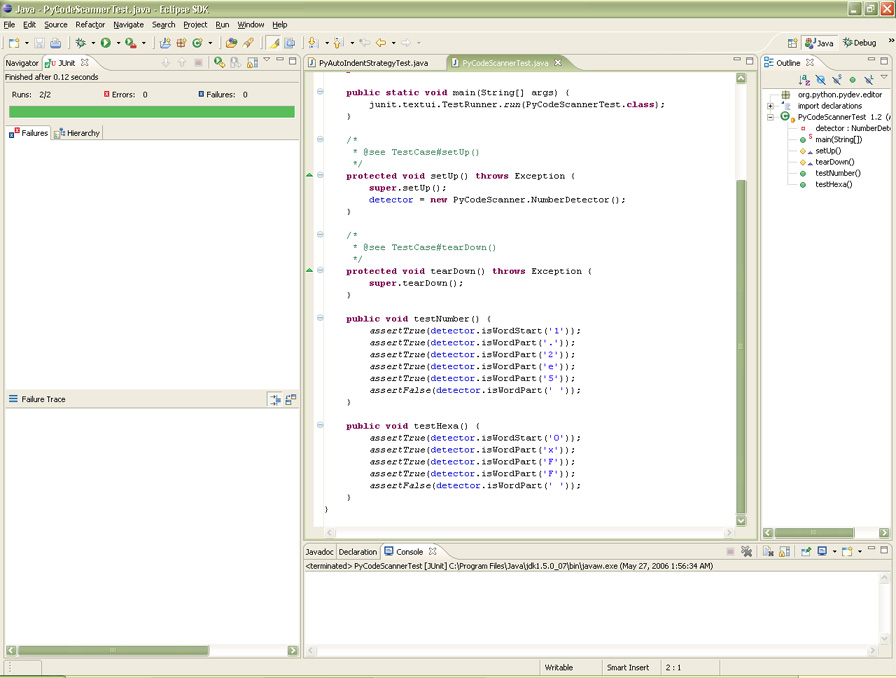Select testHexa() in the Outline tree

point(833,184)
